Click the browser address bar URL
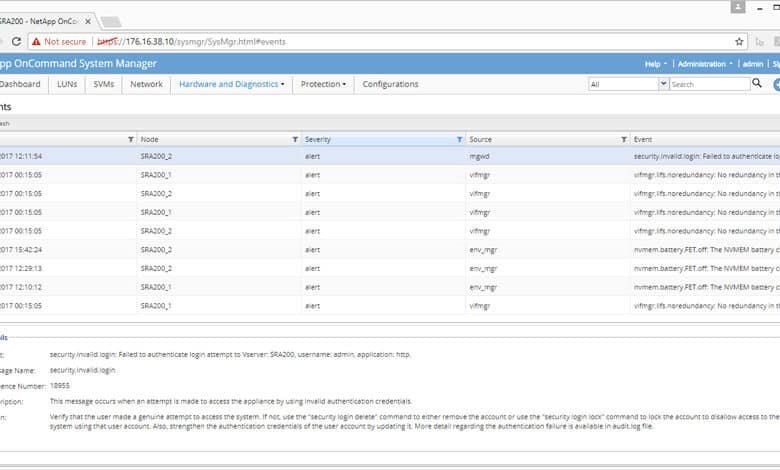 (x=192, y=42)
